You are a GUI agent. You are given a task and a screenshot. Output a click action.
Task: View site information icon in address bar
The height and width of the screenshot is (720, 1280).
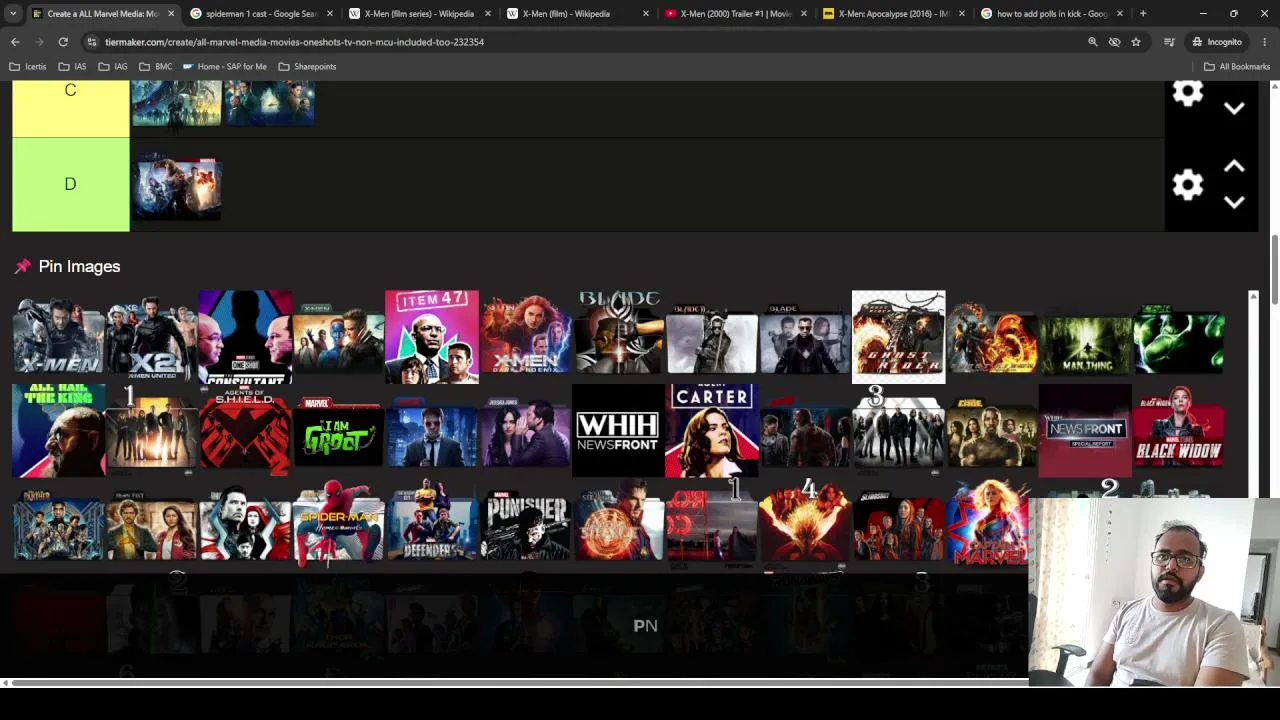point(92,42)
